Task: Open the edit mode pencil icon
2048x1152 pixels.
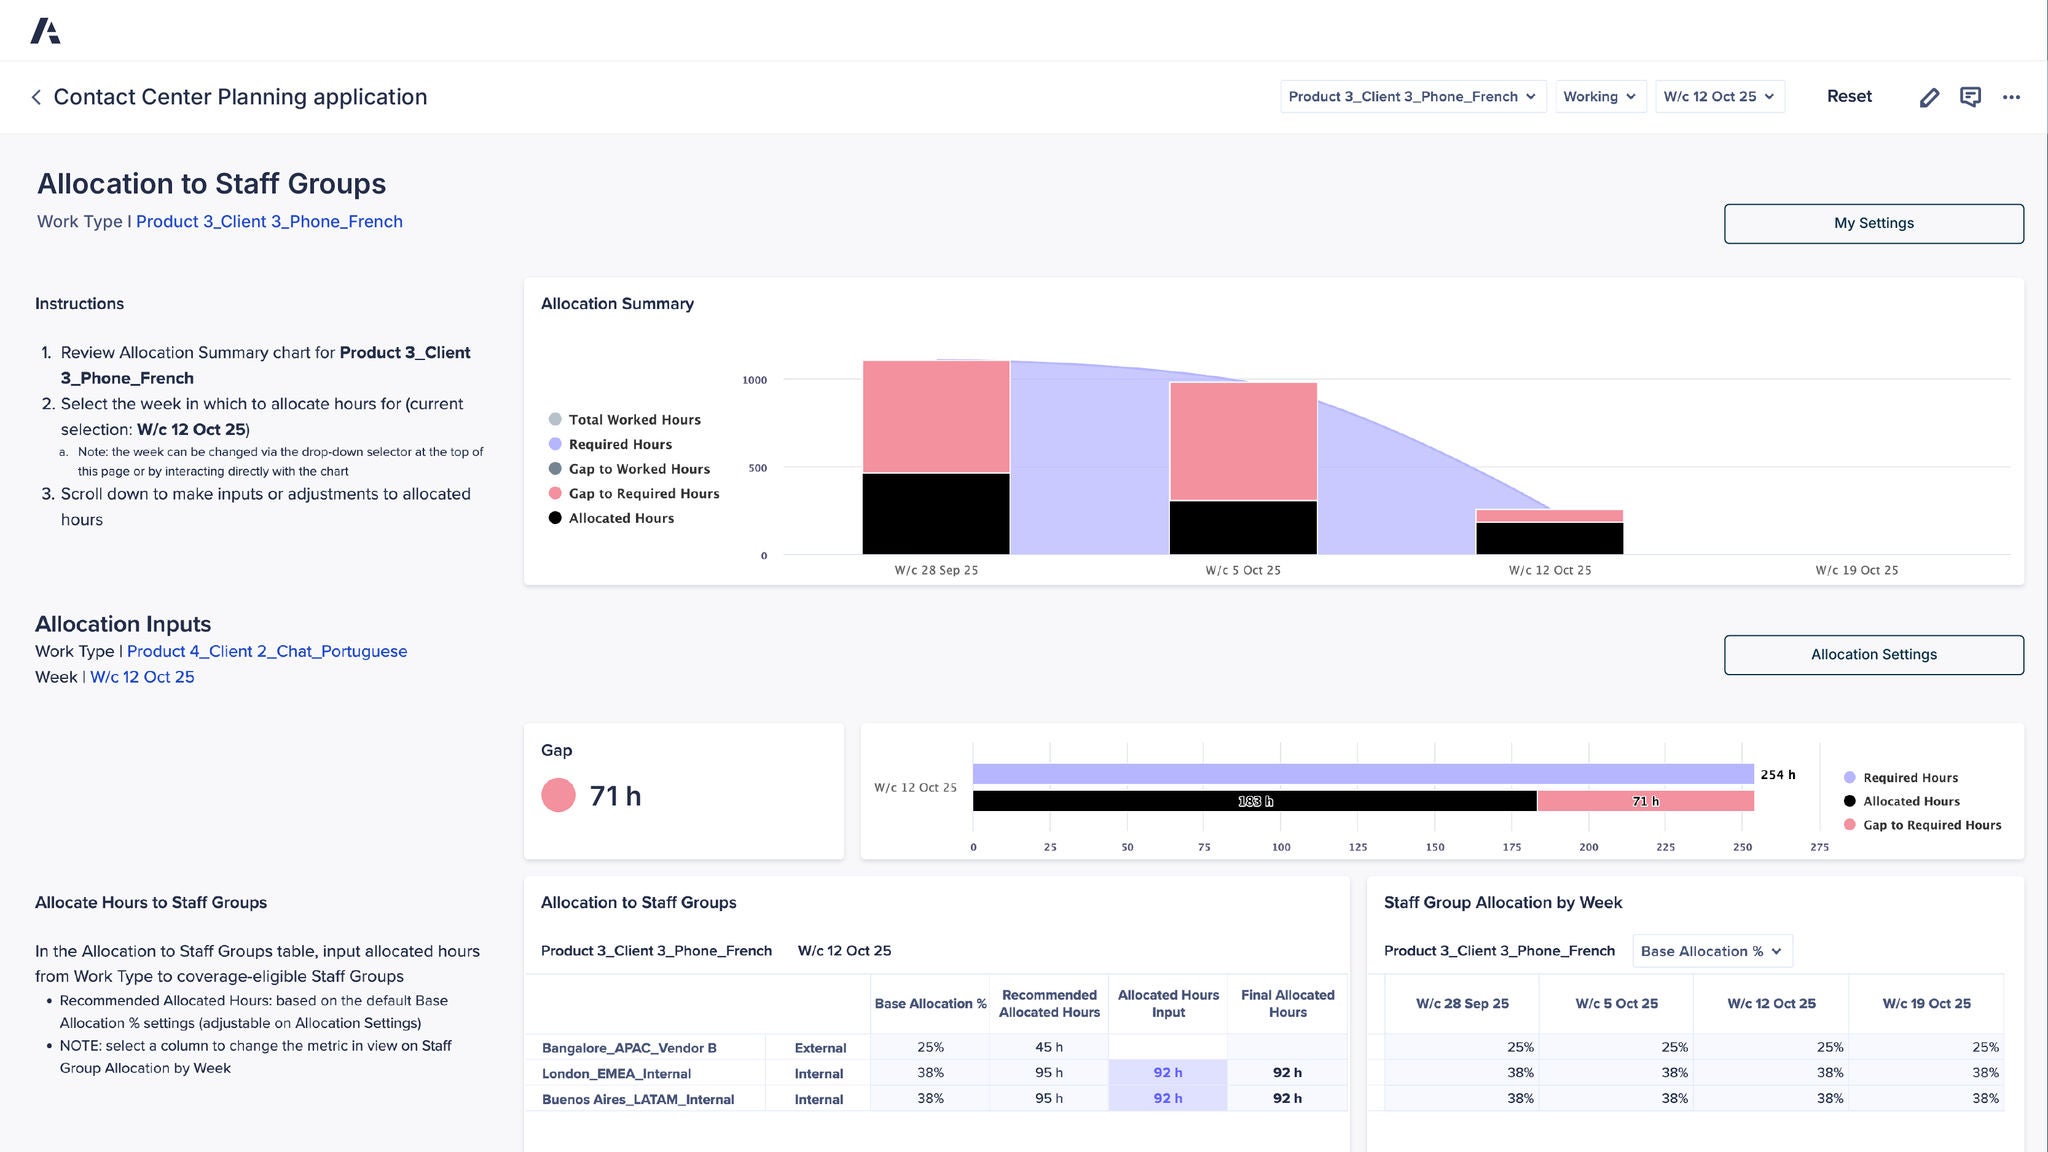Action: click(x=1929, y=96)
